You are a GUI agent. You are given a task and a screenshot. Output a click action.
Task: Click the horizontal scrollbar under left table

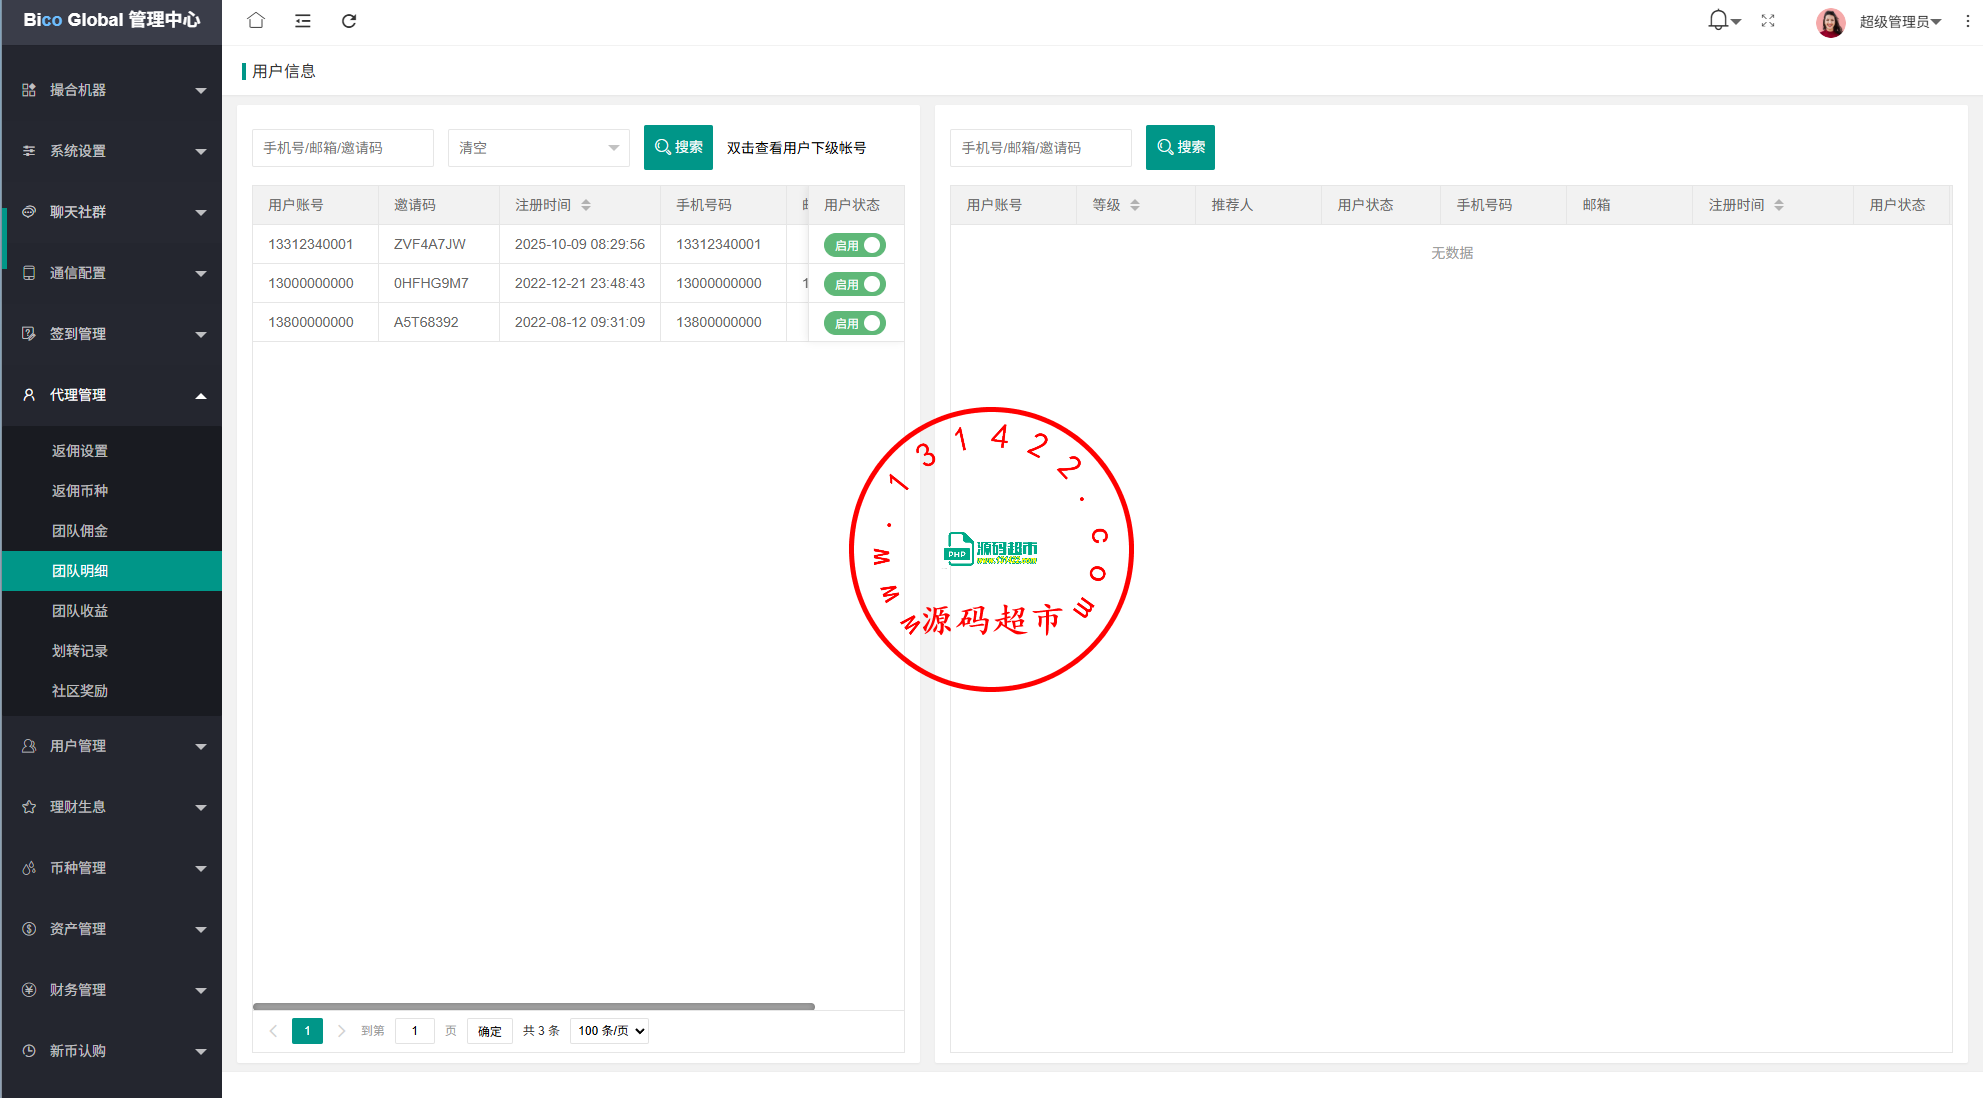point(534,1006)
